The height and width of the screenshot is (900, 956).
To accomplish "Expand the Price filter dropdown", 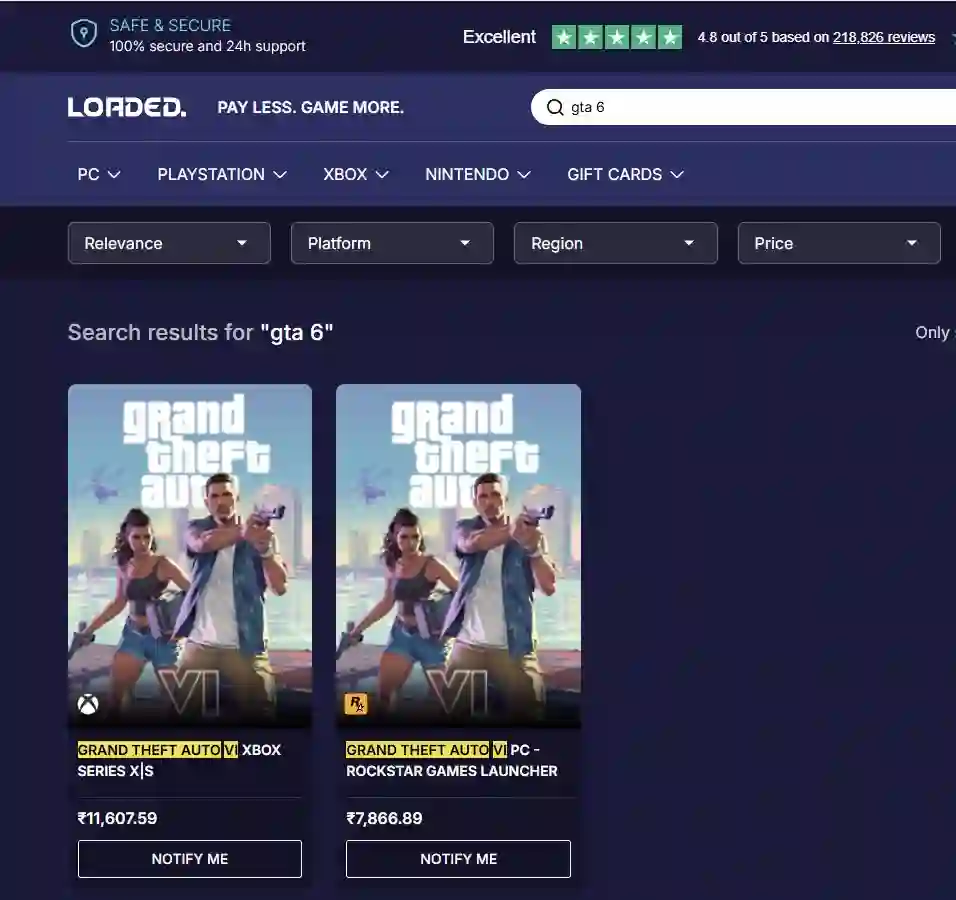I will tap(838, 243).
